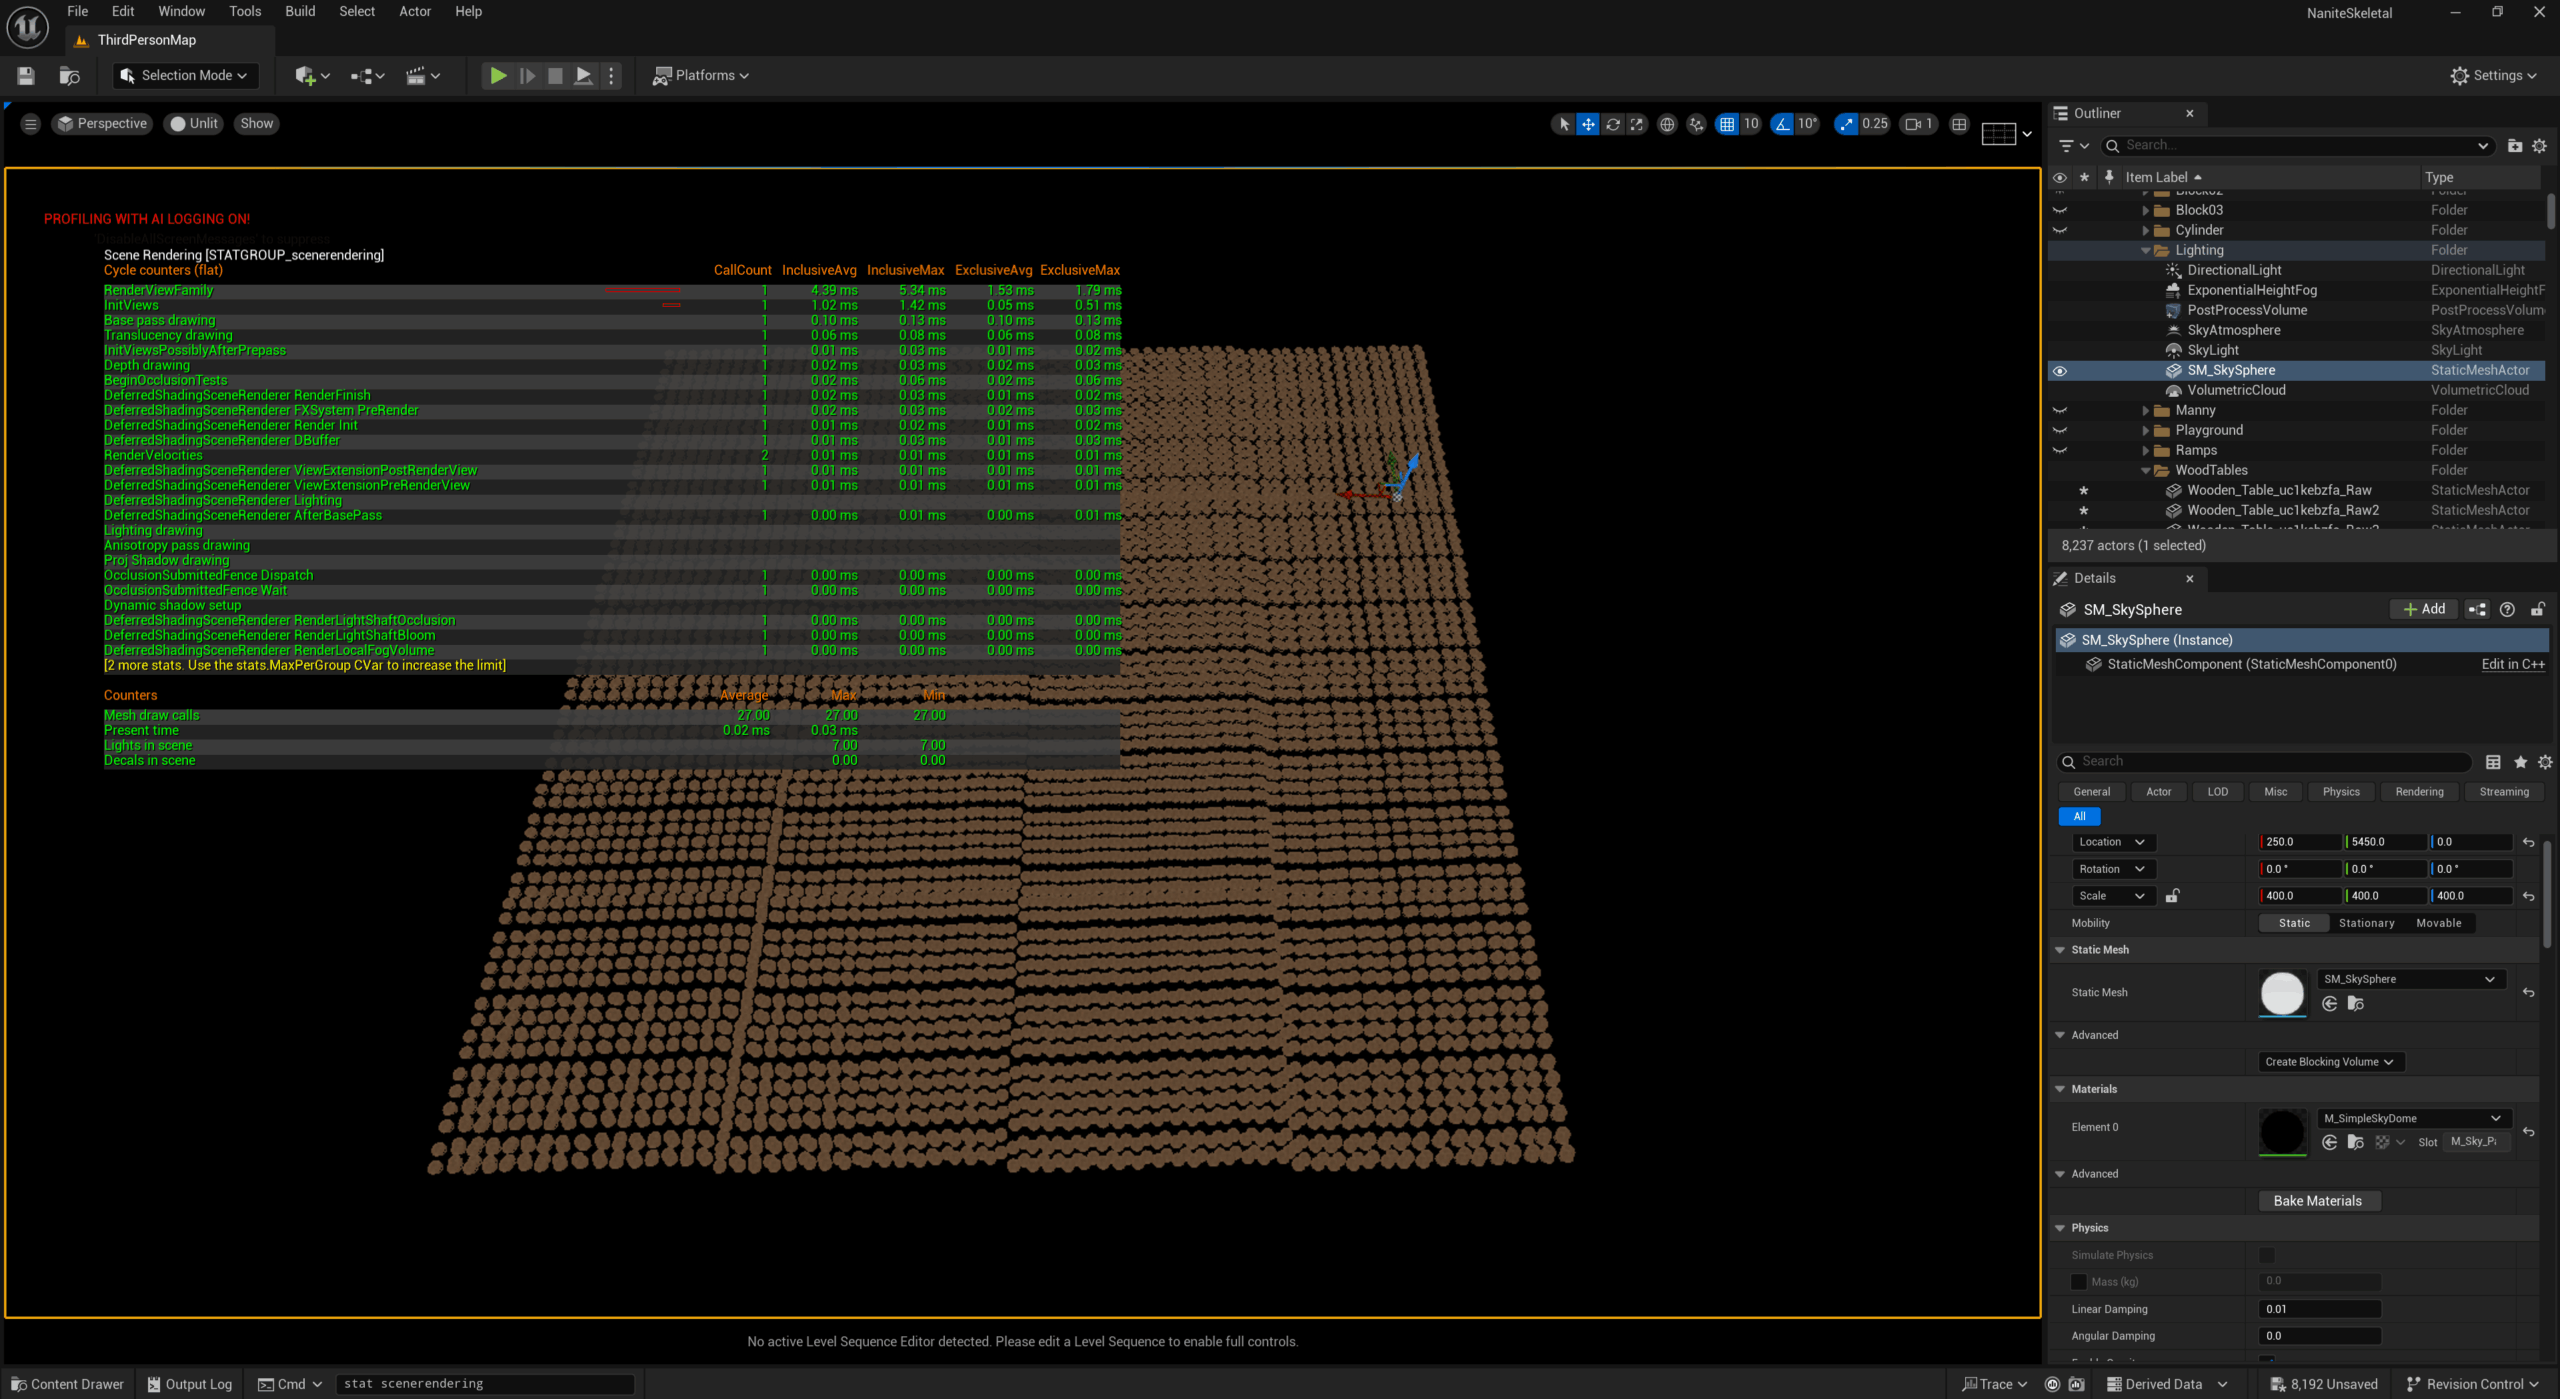Choose the rotate gizmo tool
This screenshot has width=2560, height=1399.
[x=1612, y=124]
